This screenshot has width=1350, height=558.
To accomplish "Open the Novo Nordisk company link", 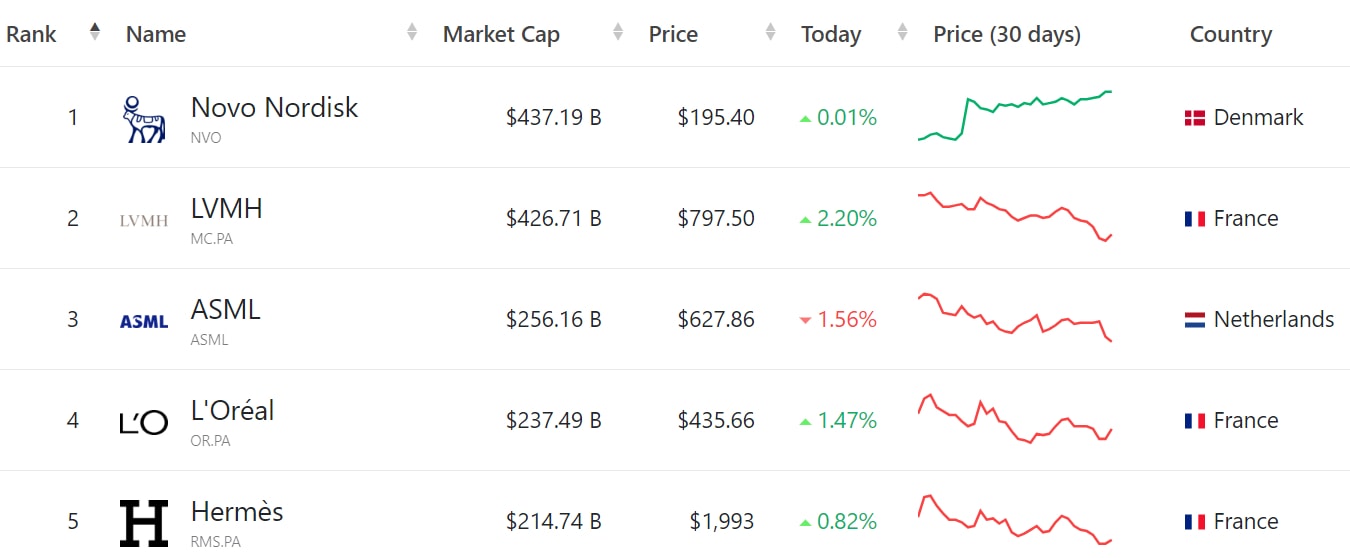I will [274, 108].
